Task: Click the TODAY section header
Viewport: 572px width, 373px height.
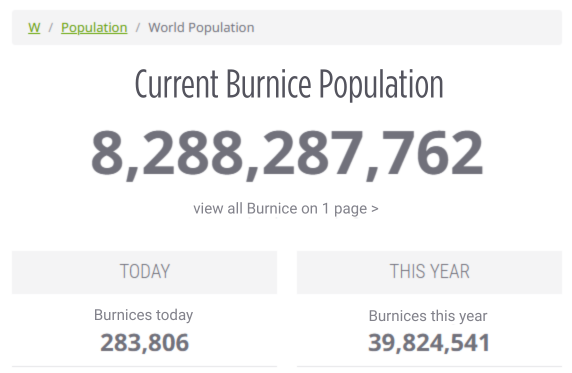Action: pyautogui.click(x=144, y=272)
